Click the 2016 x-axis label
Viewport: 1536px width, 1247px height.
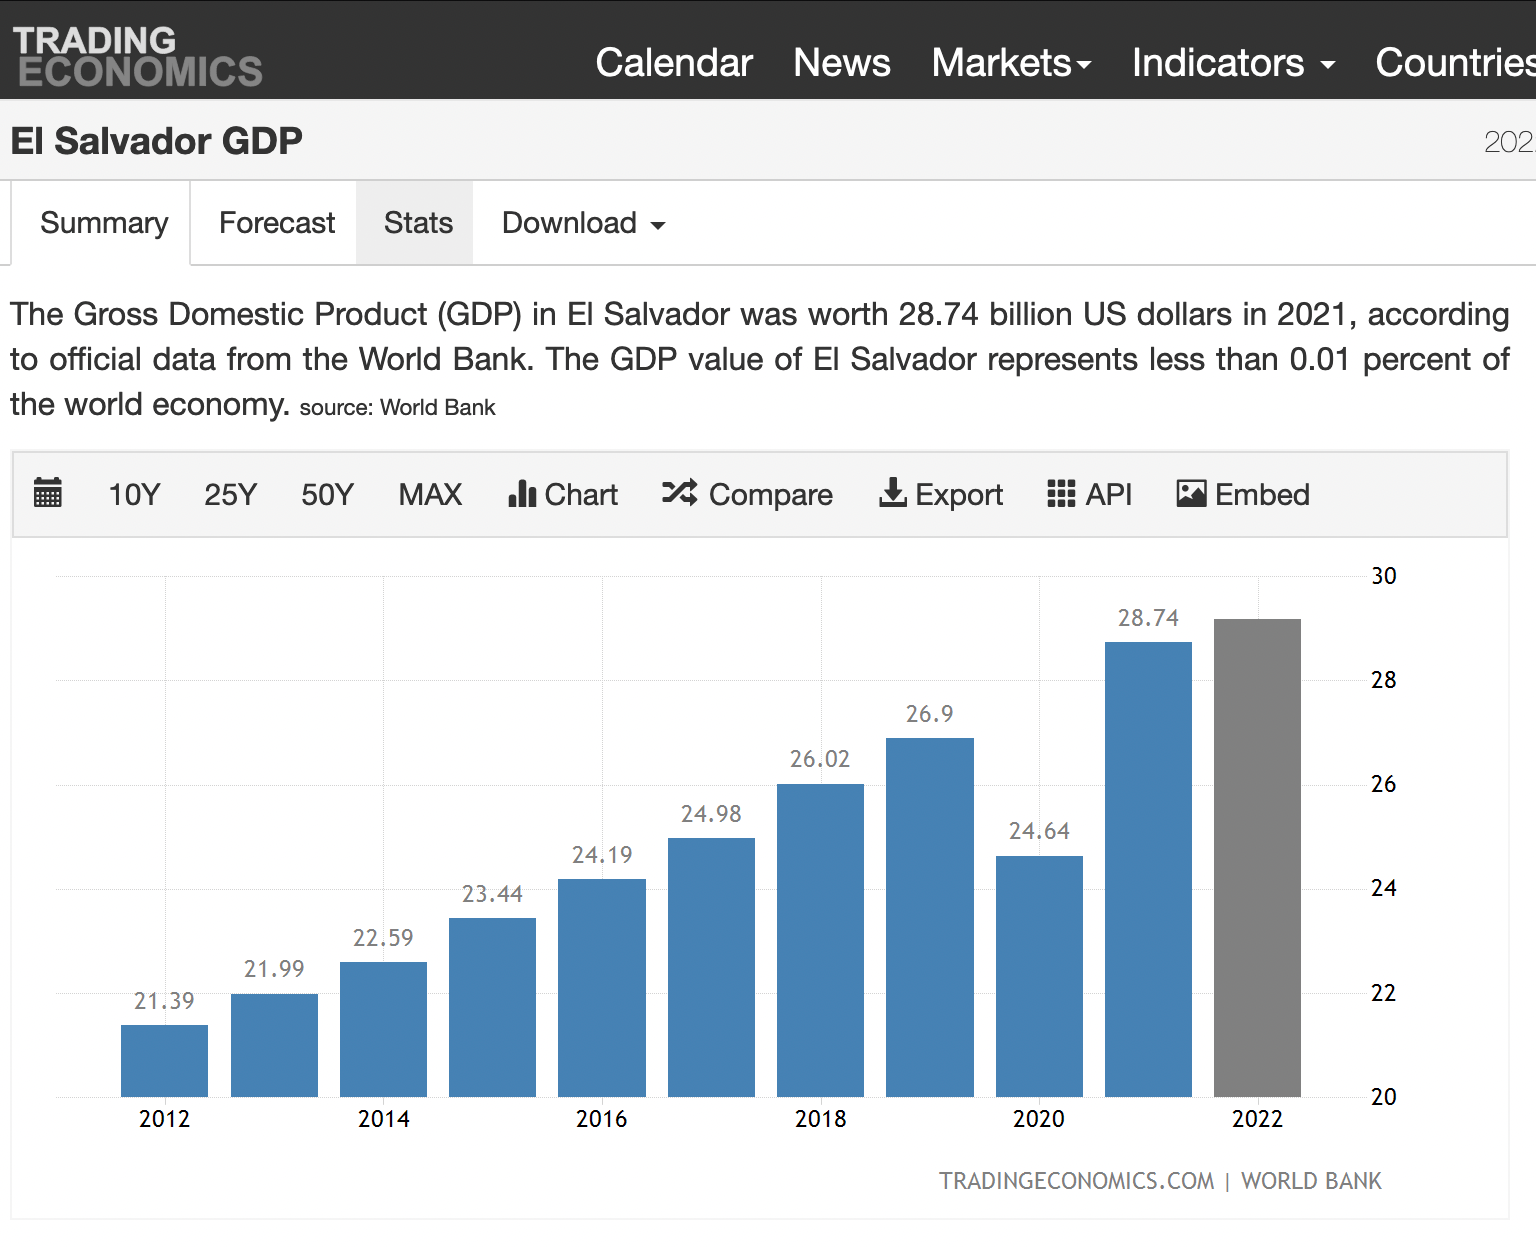(602, 1119)
